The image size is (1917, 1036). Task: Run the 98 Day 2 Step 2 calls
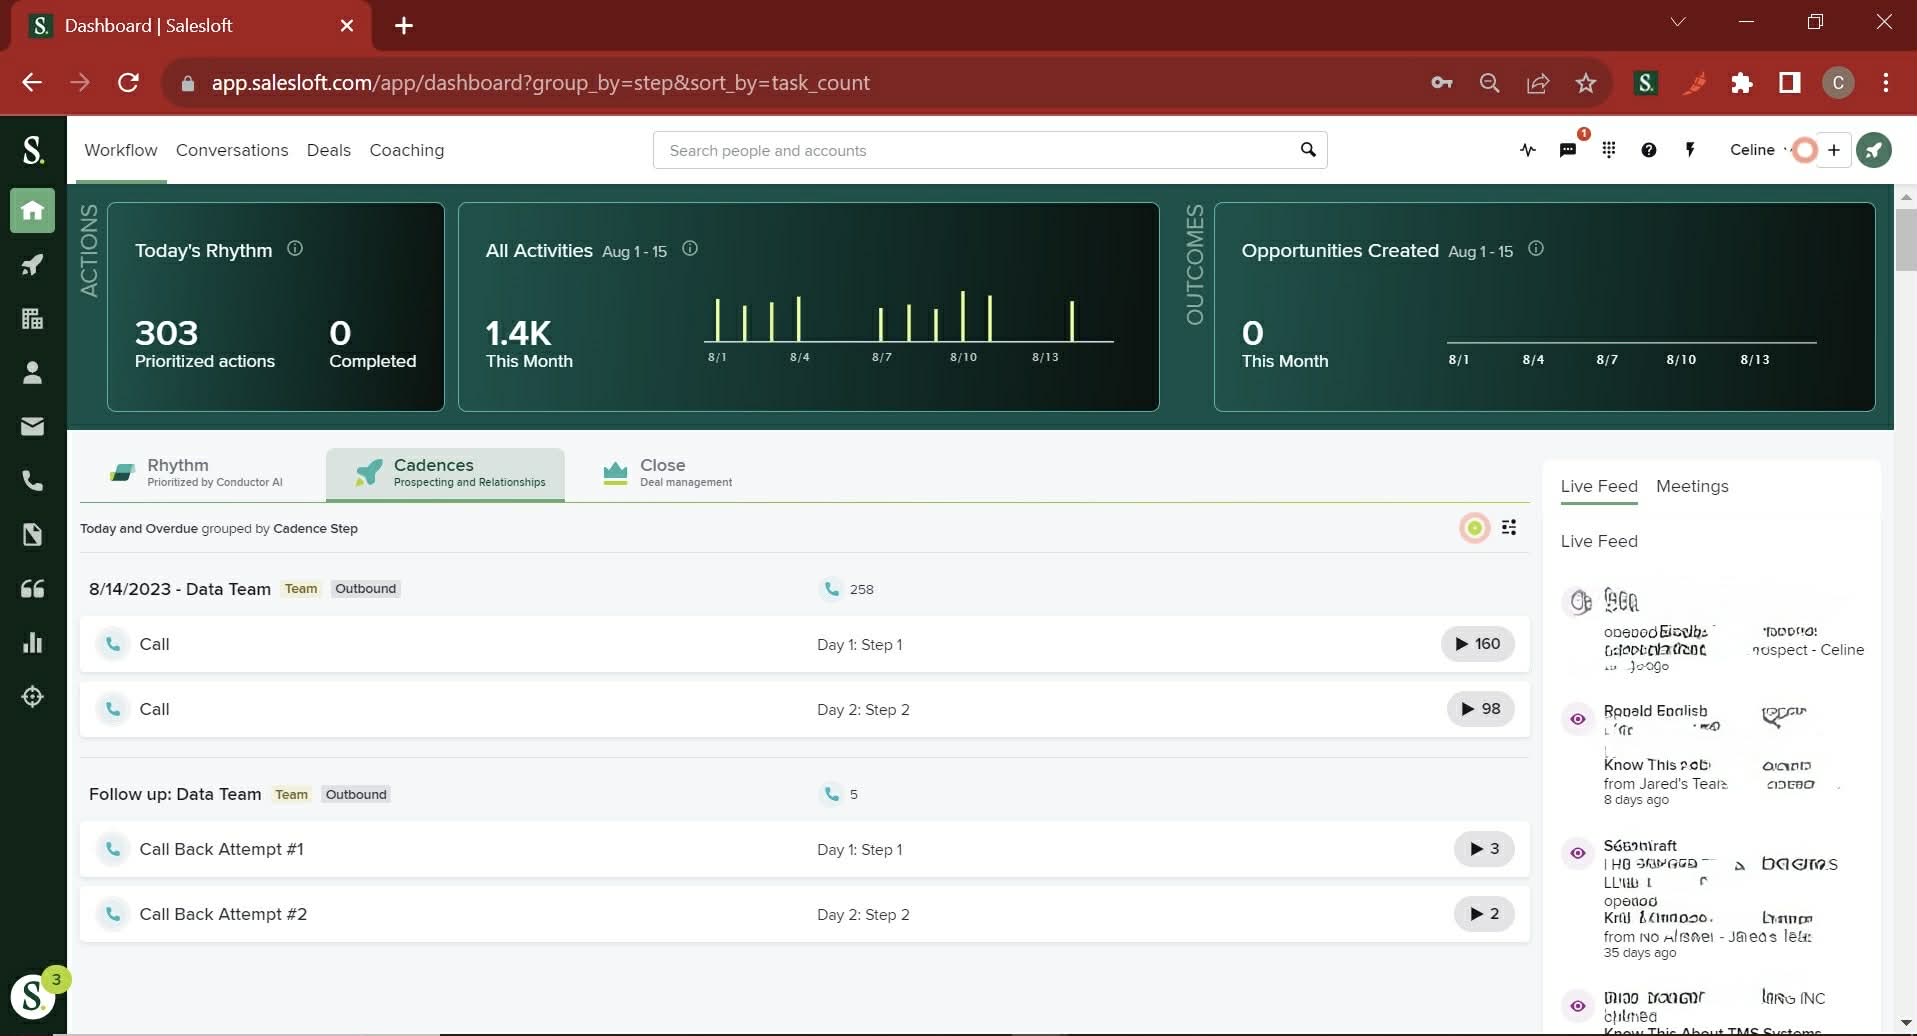coord(1481,709)
